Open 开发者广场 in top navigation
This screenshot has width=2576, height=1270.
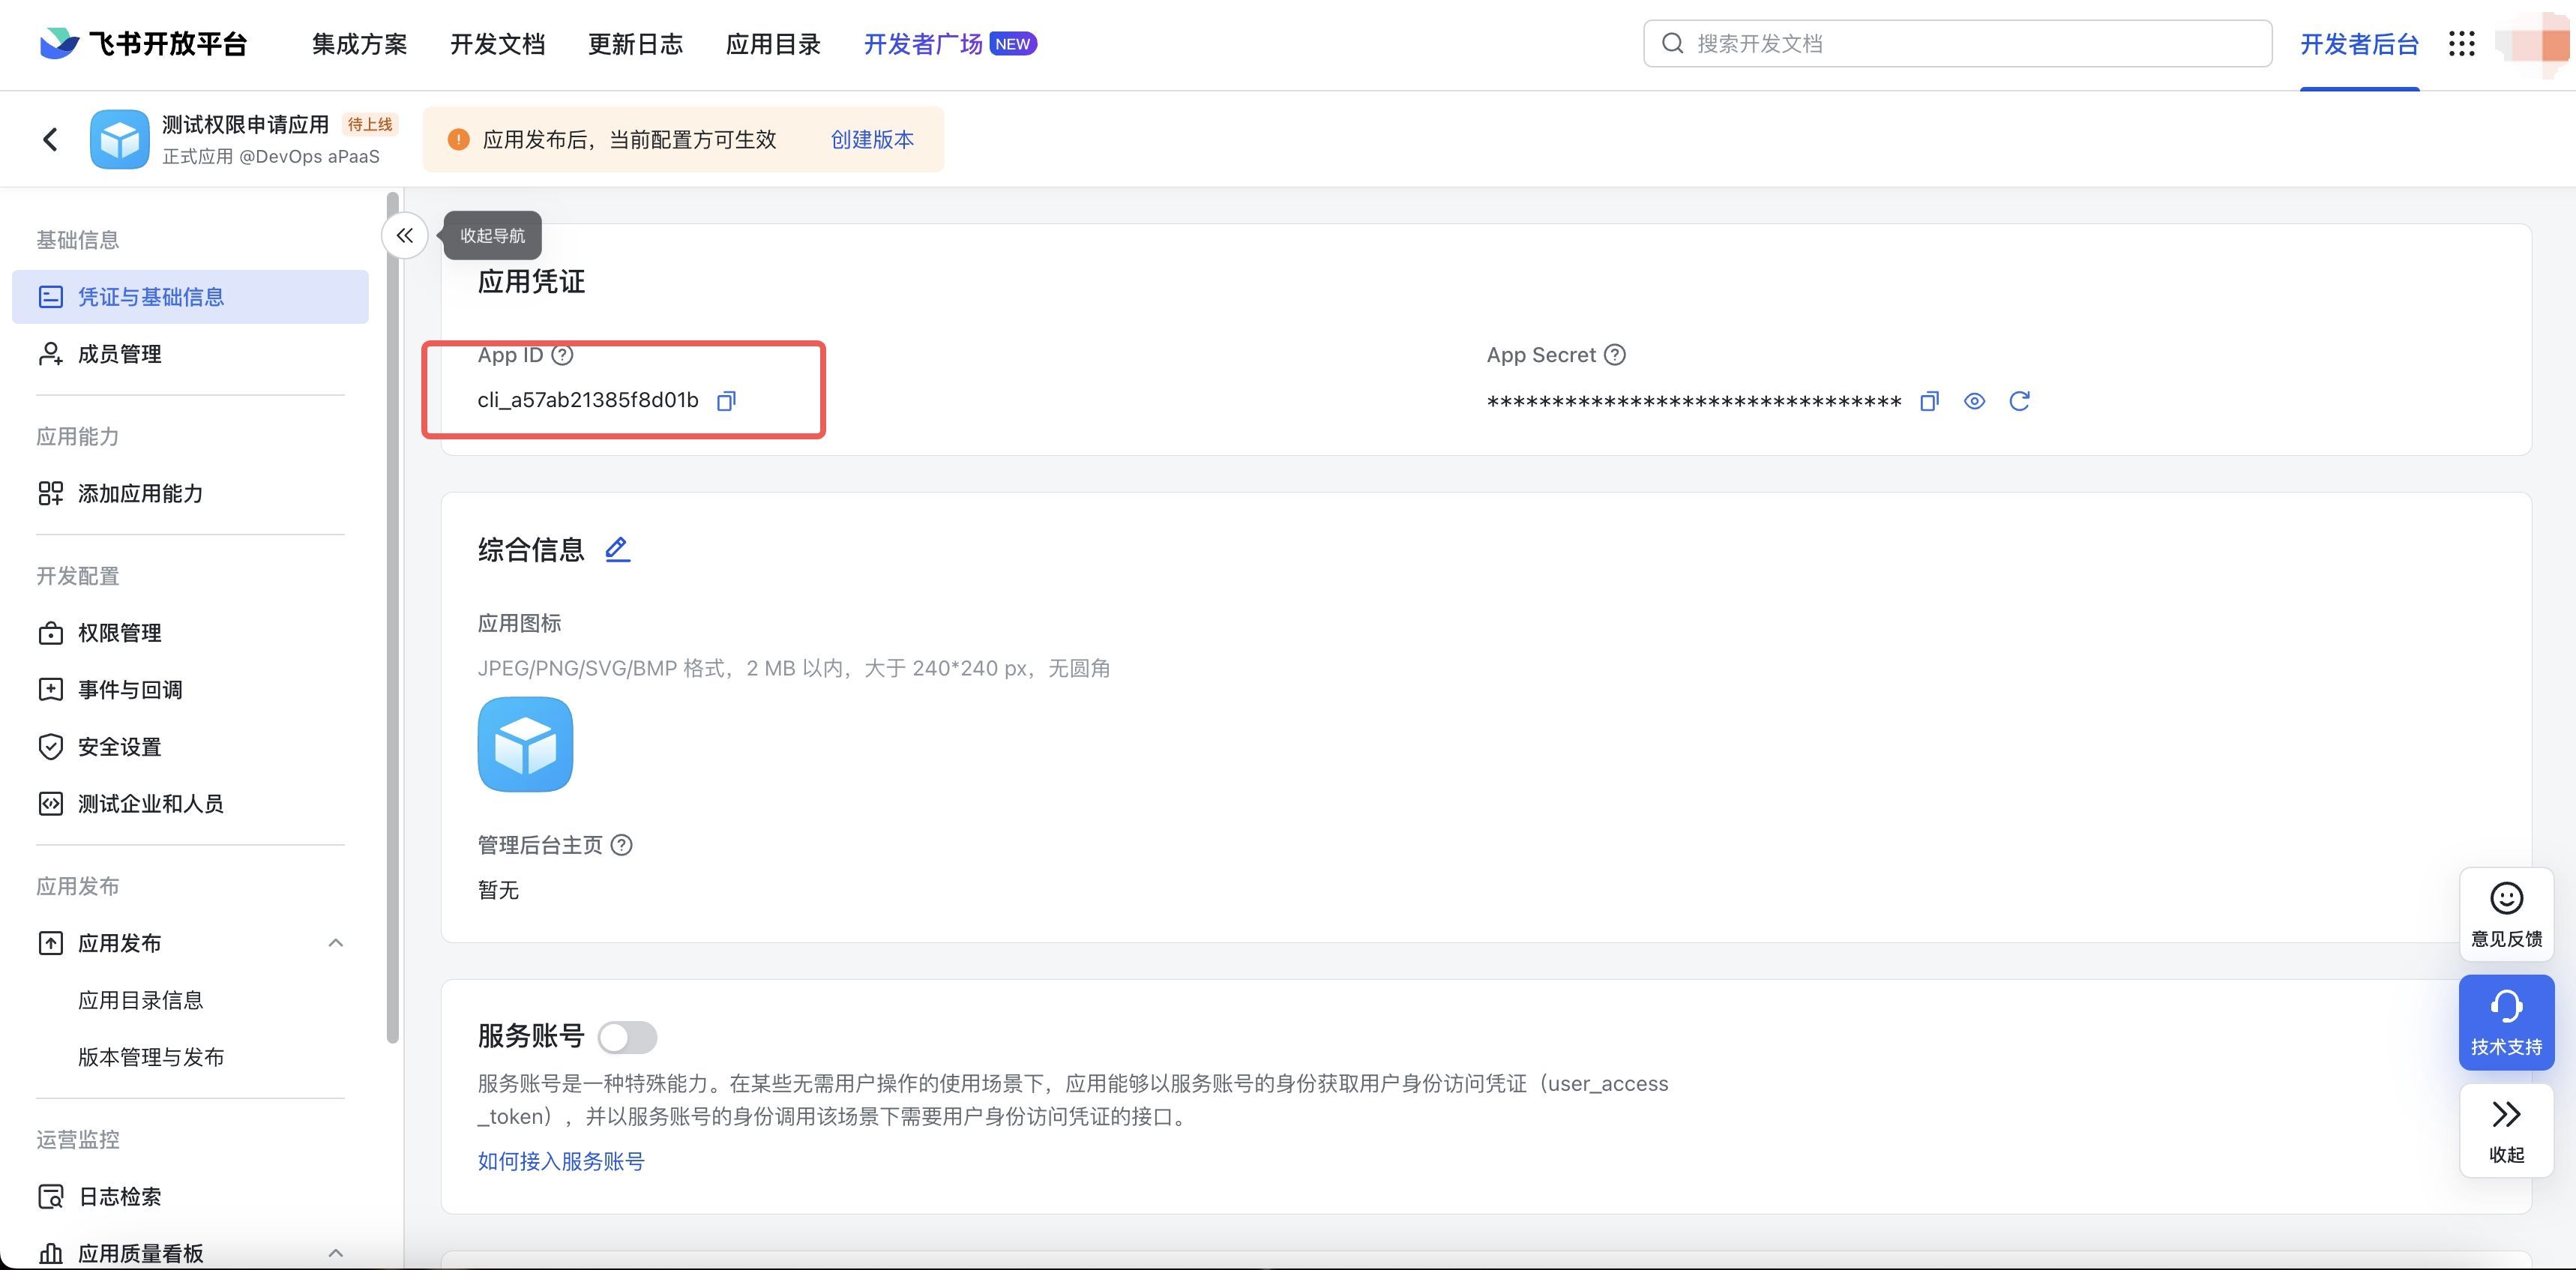[923, 44]
